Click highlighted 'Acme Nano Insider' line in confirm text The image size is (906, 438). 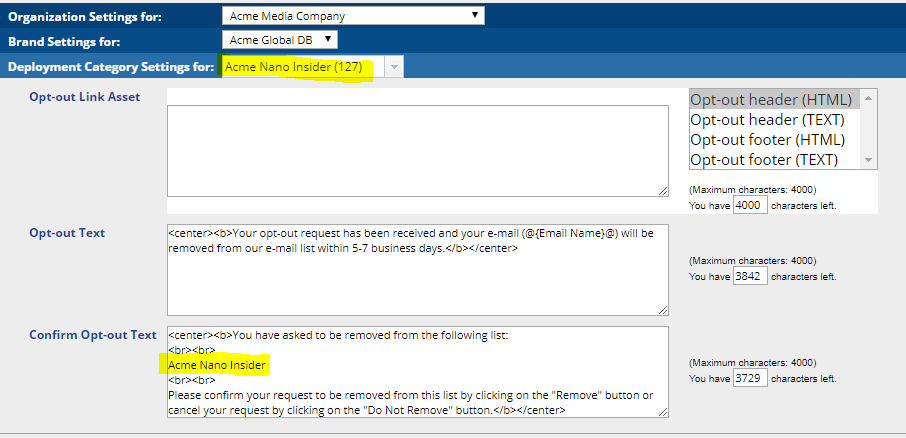pyautogui.click(x=217, y=366)
